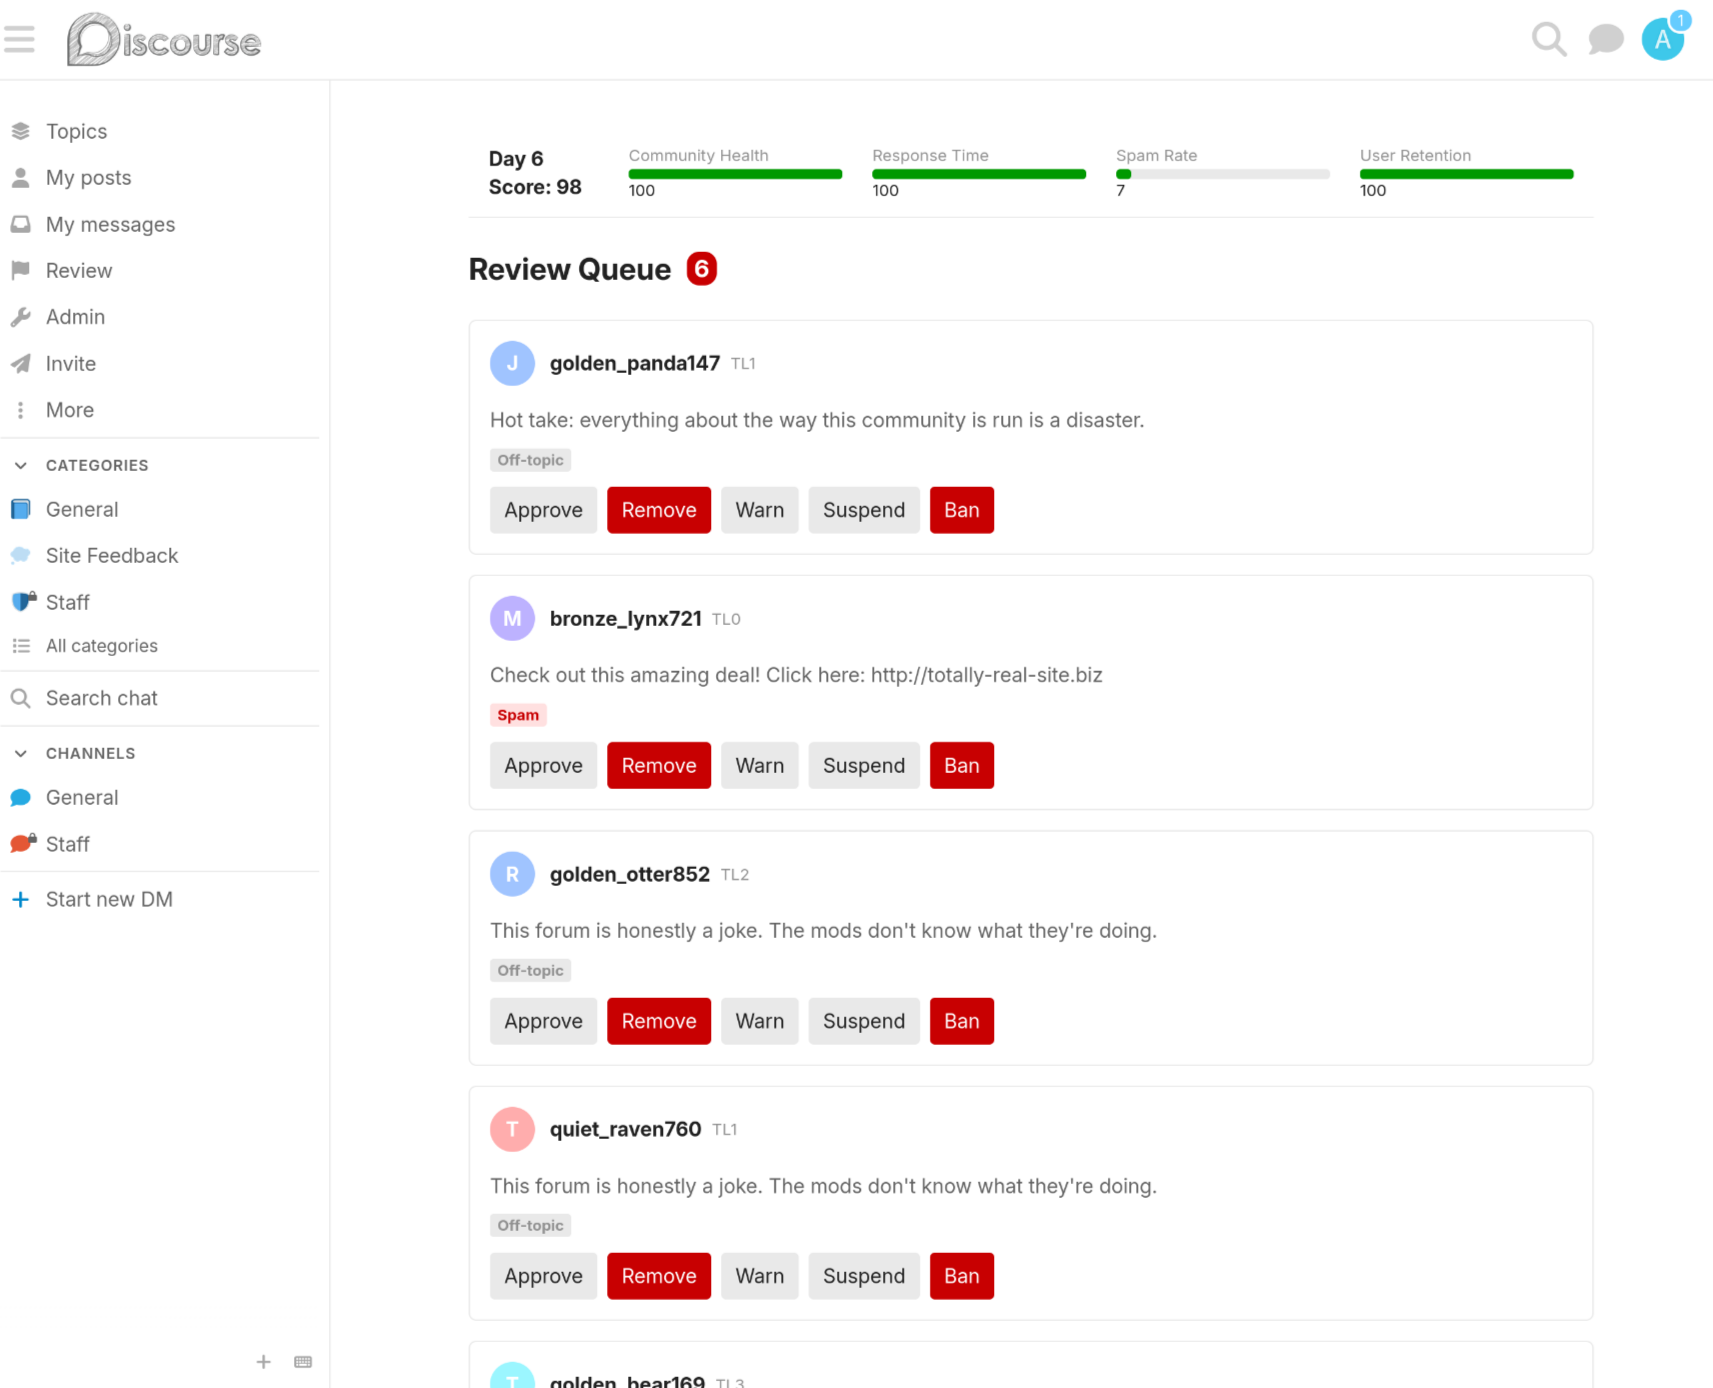The width and height of the screenshot is (1713, 1388).
Task: Click the keyboard shortcuts icon at sidebar bottom
Action: pos(303,1361)
